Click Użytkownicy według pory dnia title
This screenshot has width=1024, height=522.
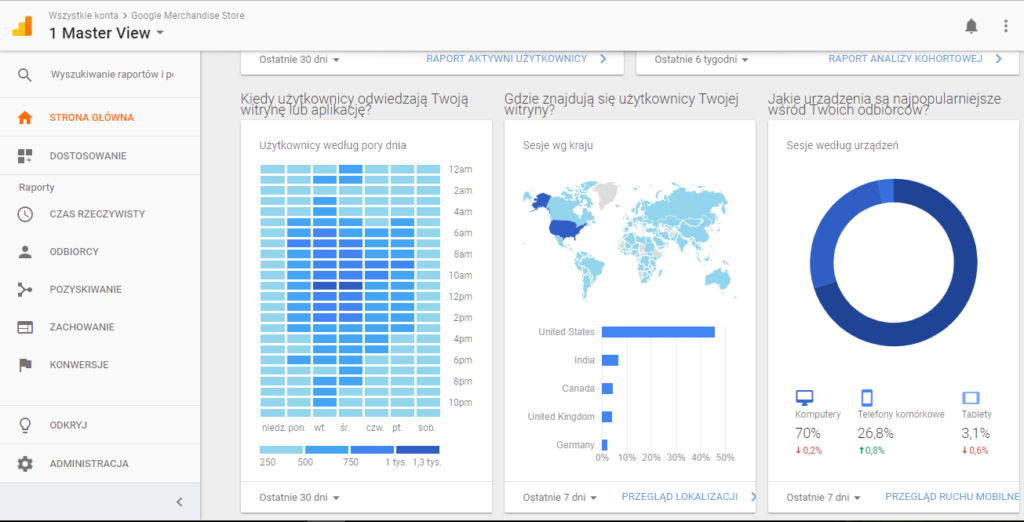332,146
